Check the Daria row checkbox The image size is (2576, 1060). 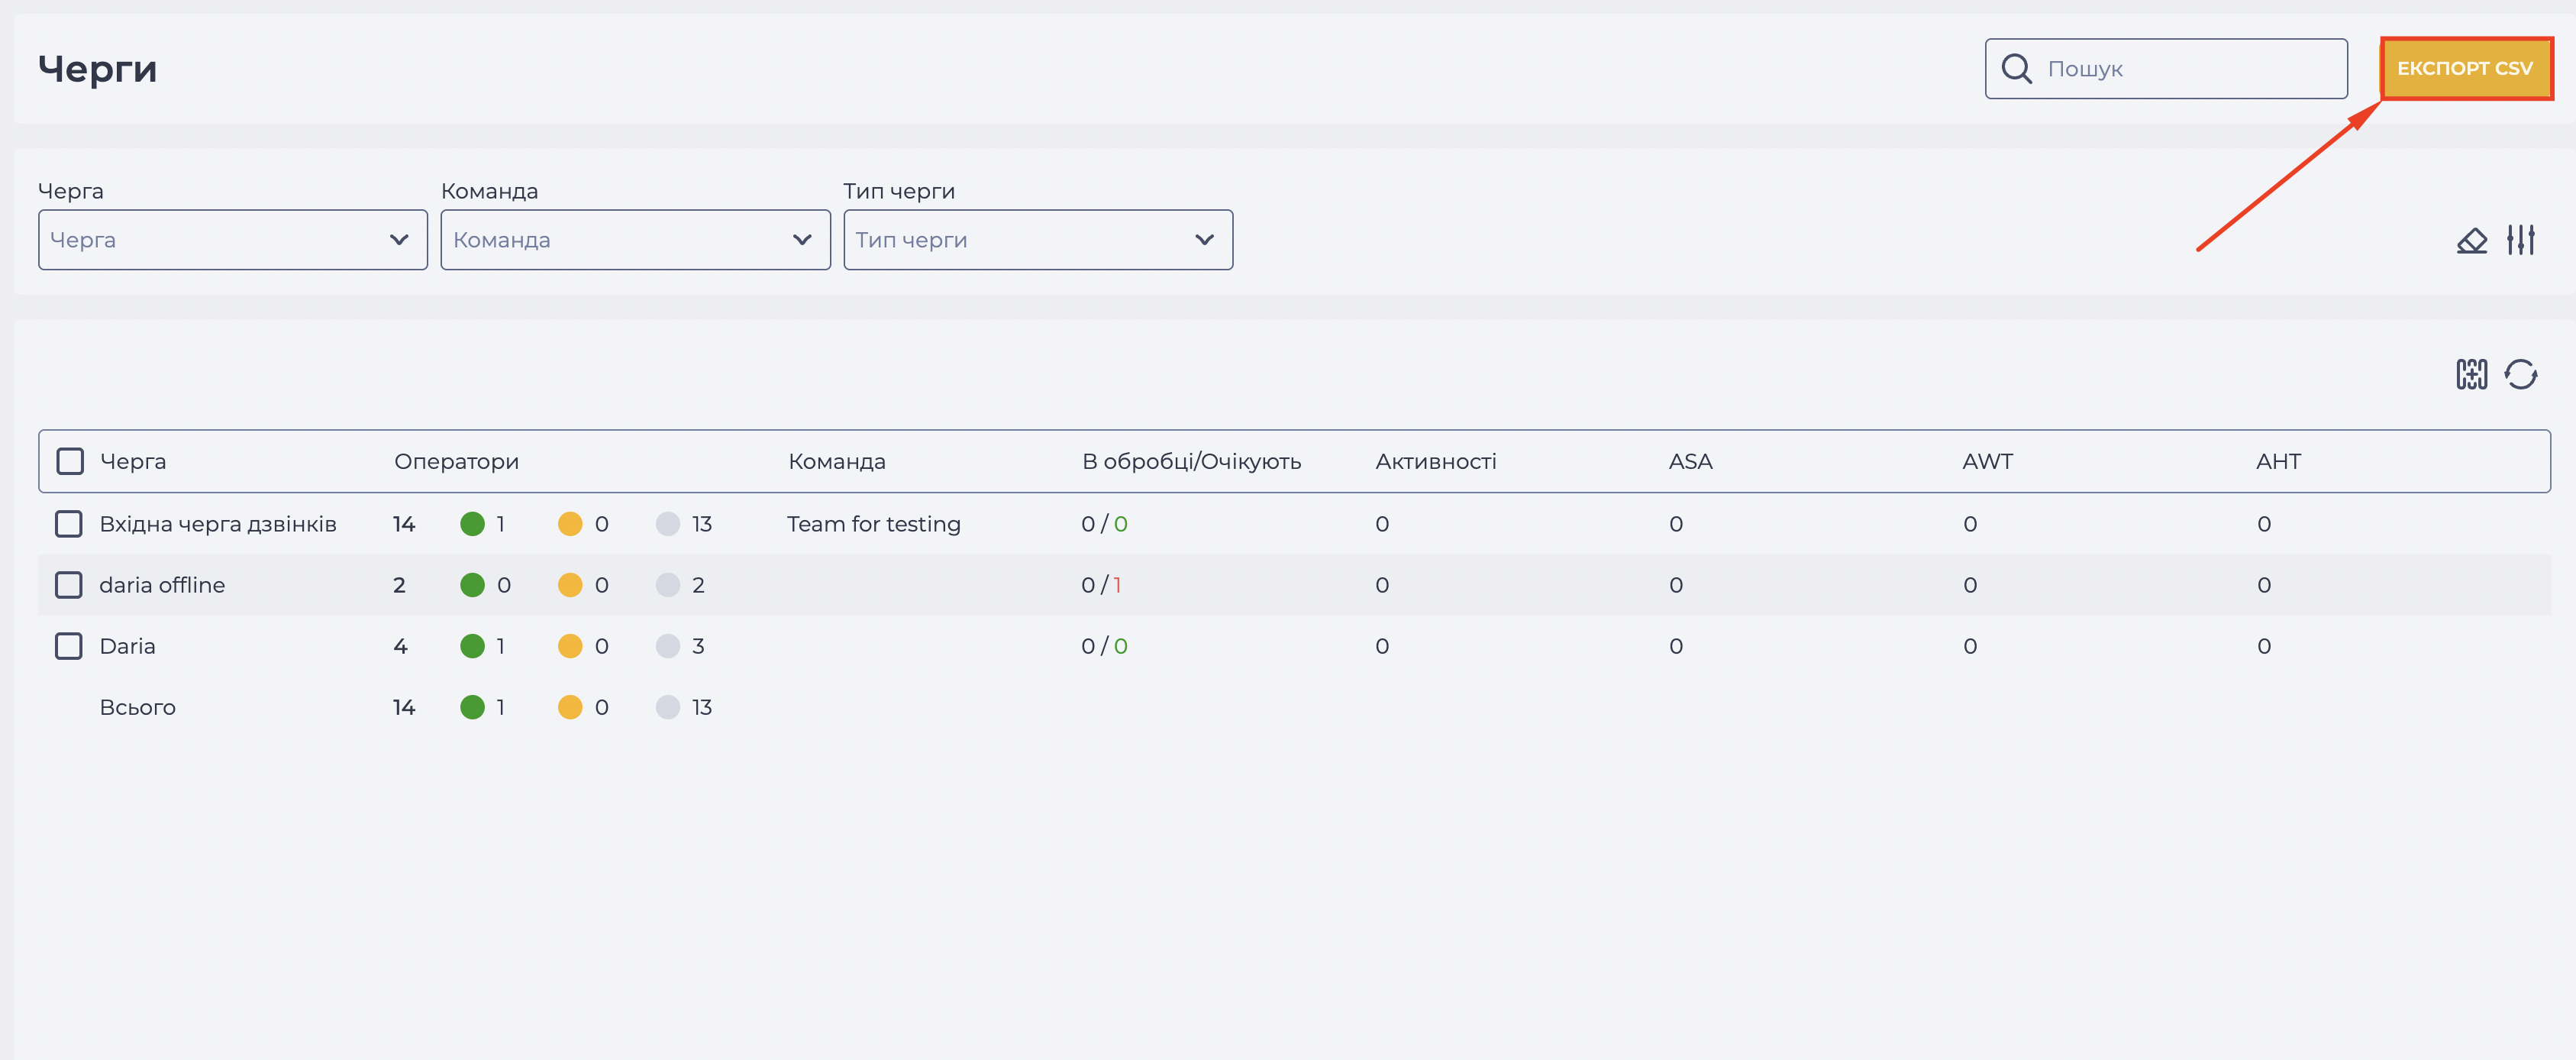(x=69, y=646)
